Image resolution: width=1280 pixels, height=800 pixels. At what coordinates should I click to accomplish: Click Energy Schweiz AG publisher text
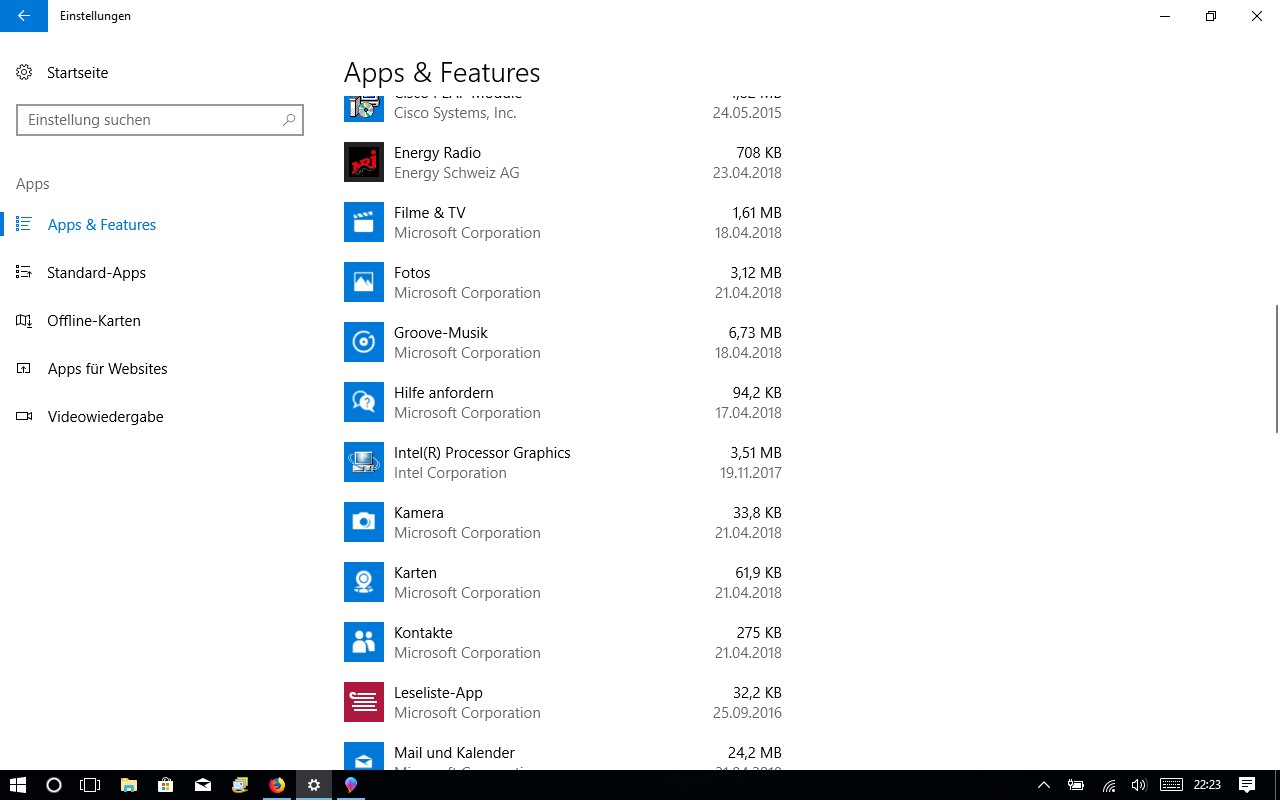point(457,173)
